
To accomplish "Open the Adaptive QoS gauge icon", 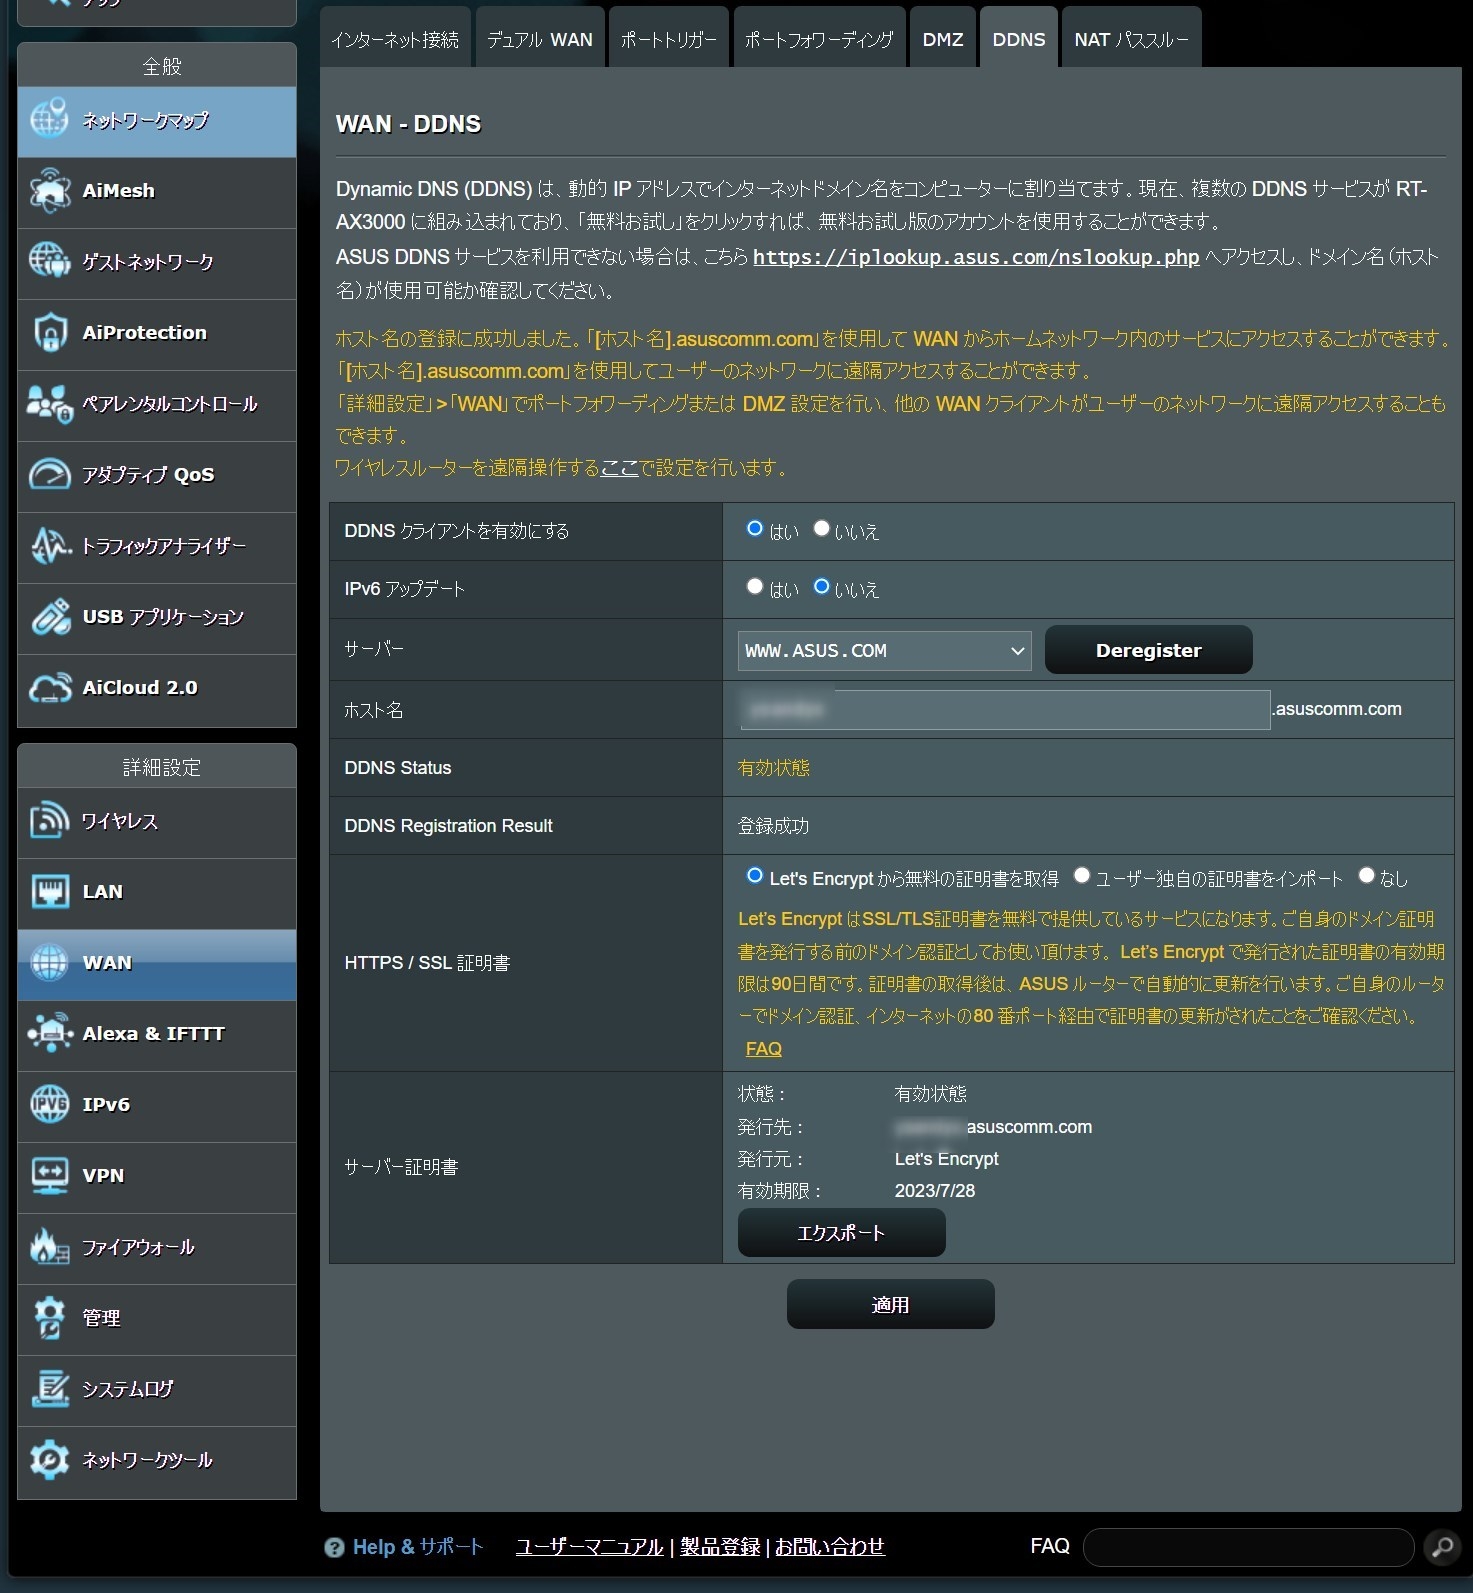I will [49, 475].
